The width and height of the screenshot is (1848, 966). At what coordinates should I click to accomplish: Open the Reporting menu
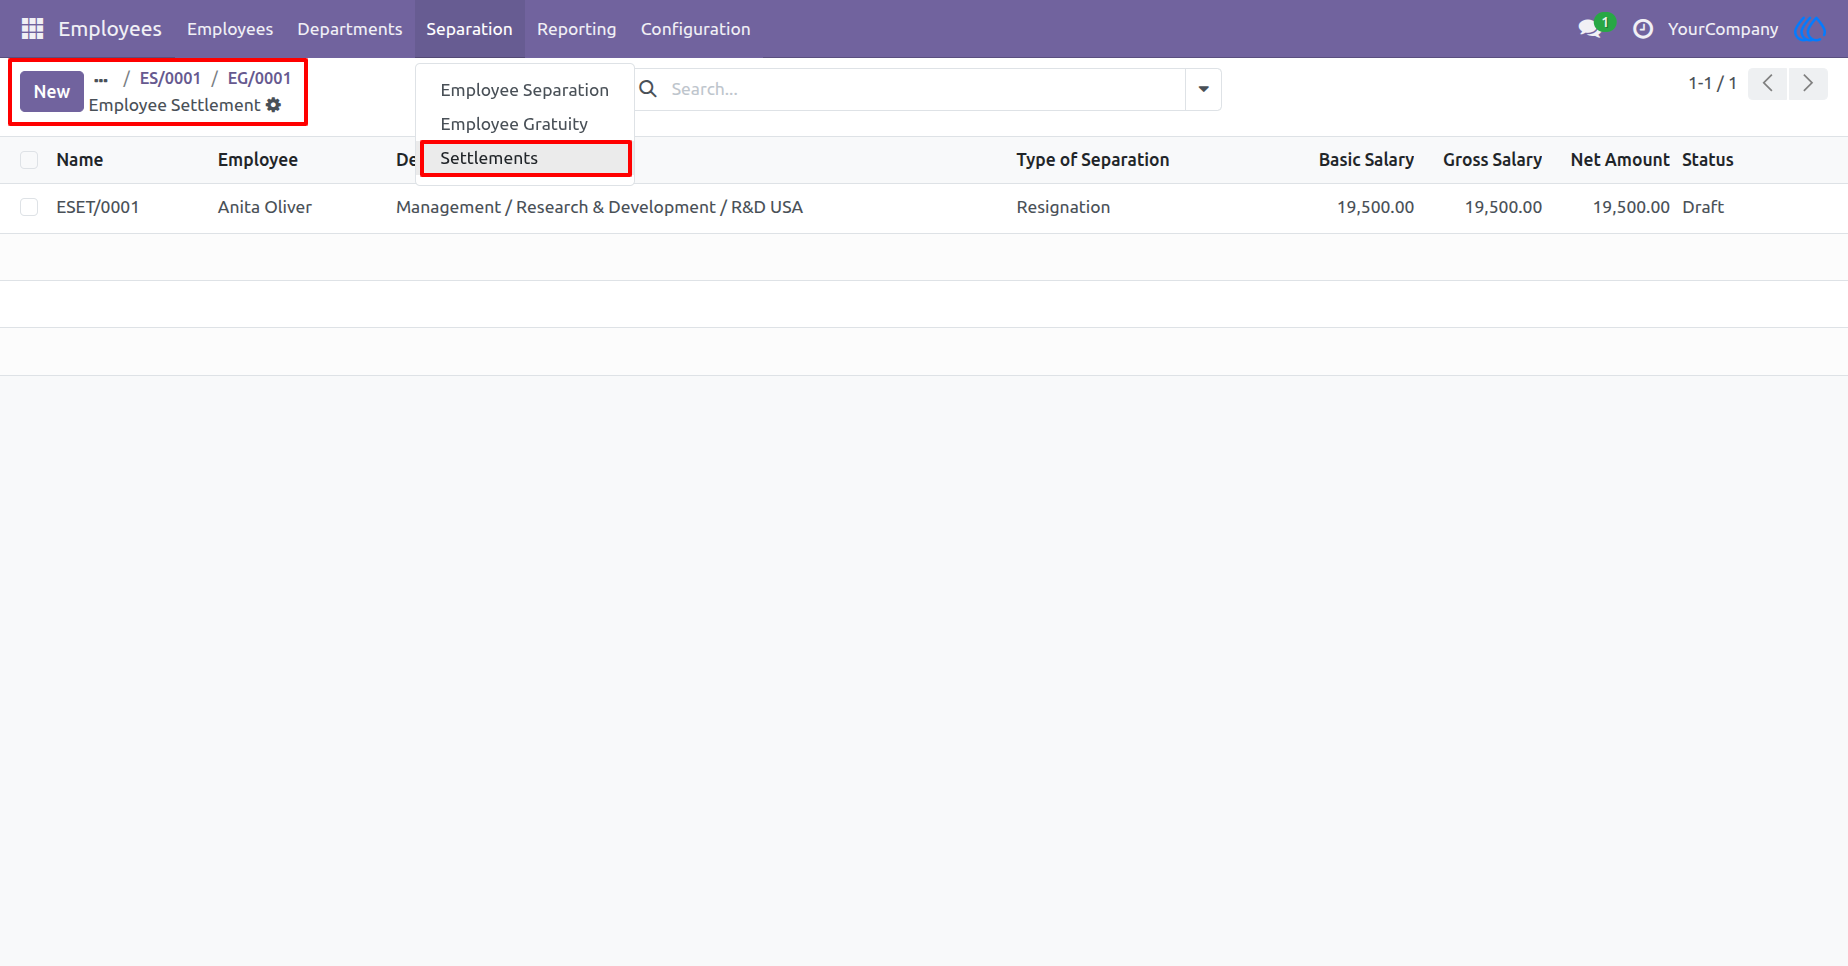click(577, 29)
